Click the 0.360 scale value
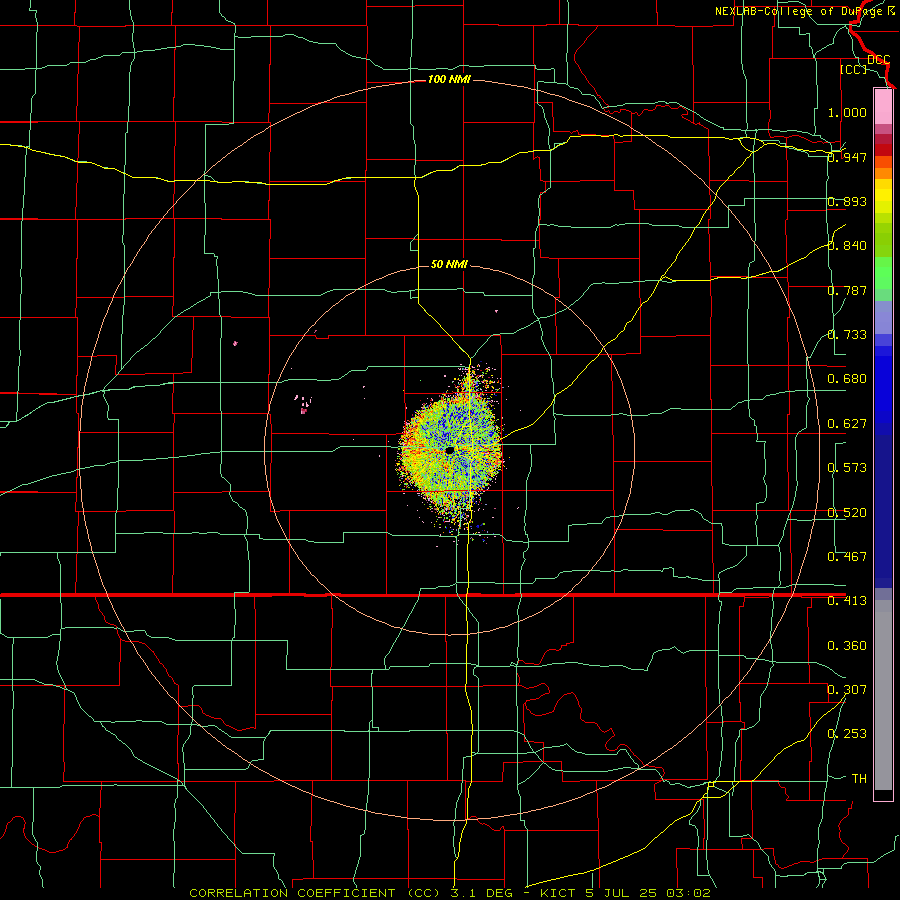 pos(847,646)
